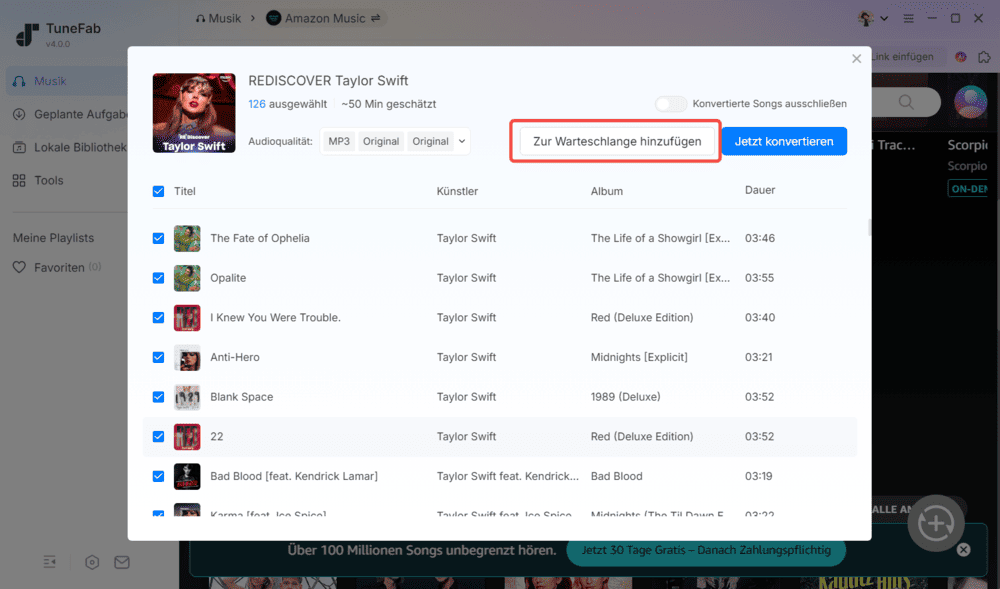The height and width of the screenshot is (589, 1000).
Task: Click the Dauer column header
Action: pyautogui.click(x=760, y=190)
